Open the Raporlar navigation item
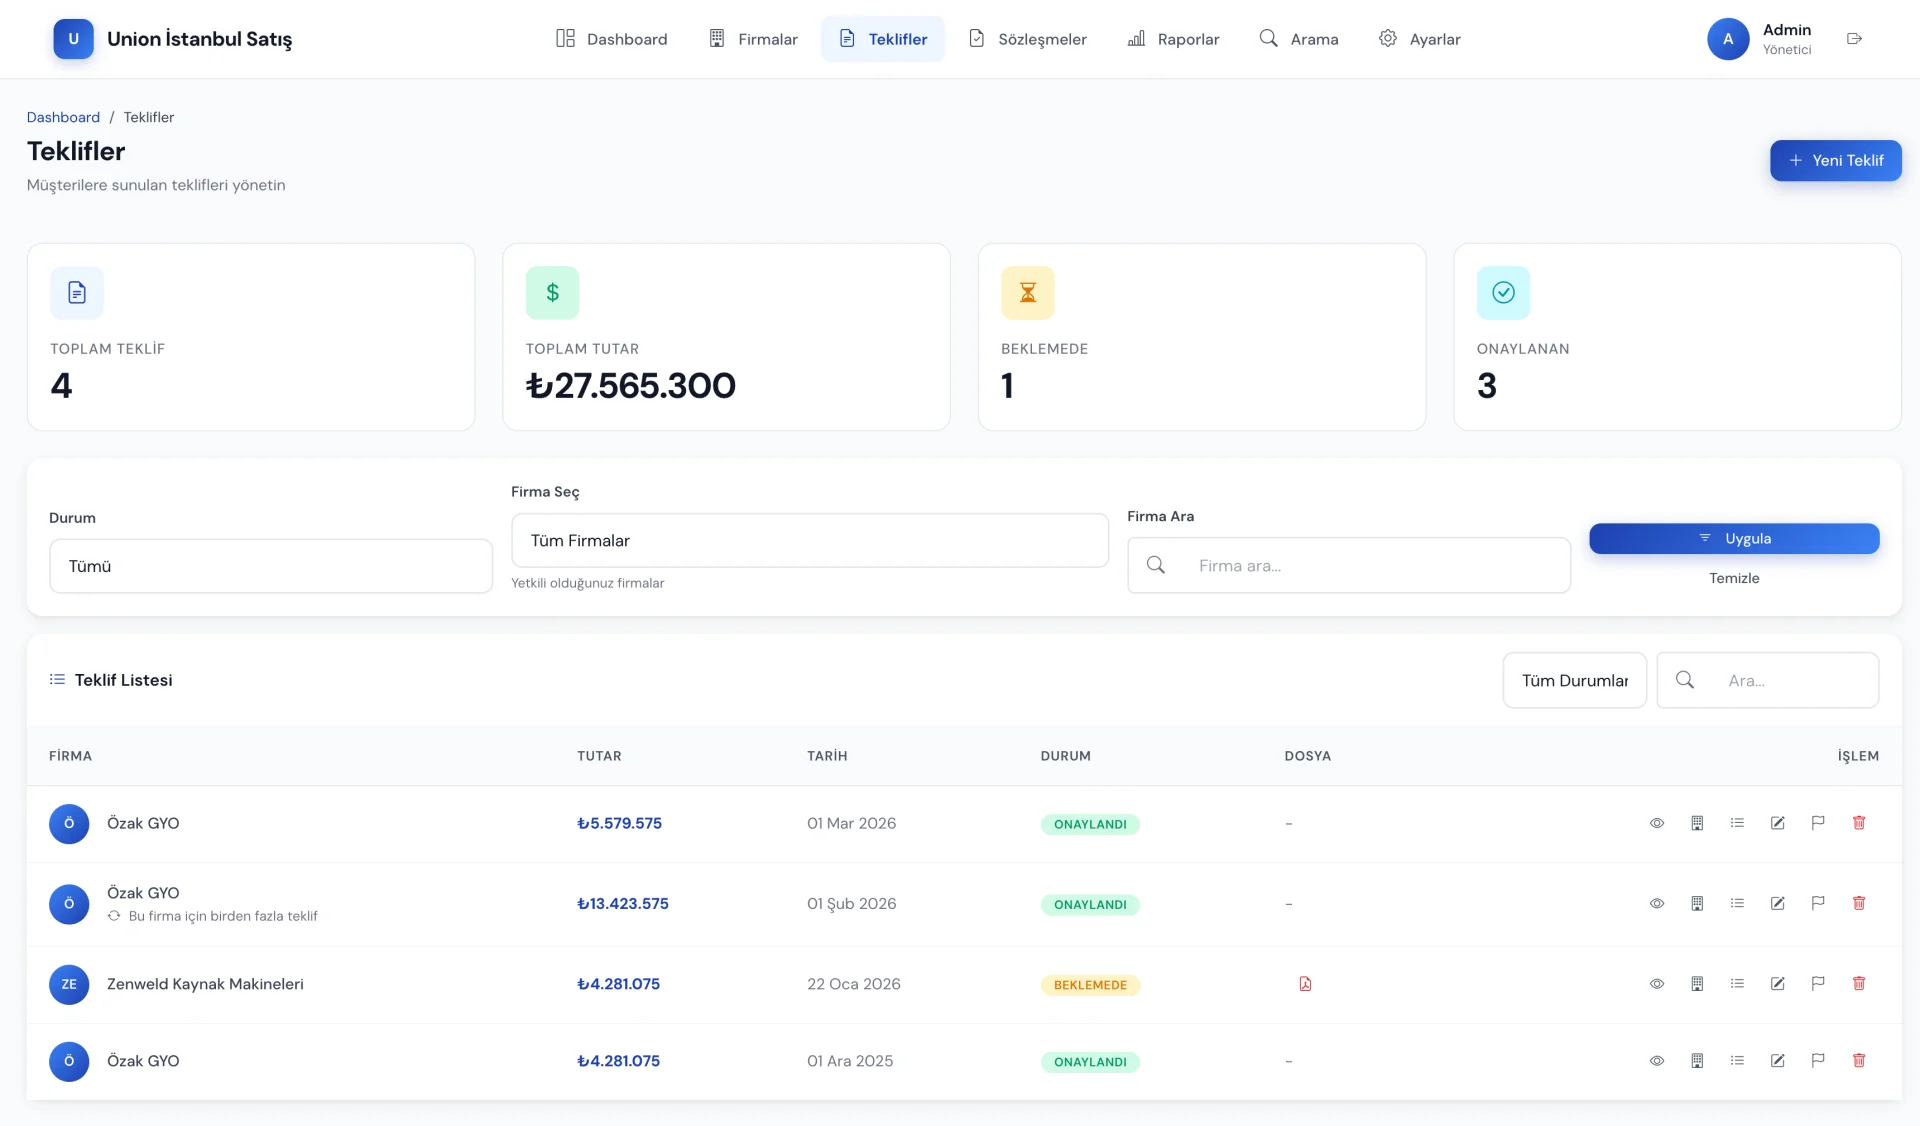1920x1126 pixels. tap(1173, 39)
